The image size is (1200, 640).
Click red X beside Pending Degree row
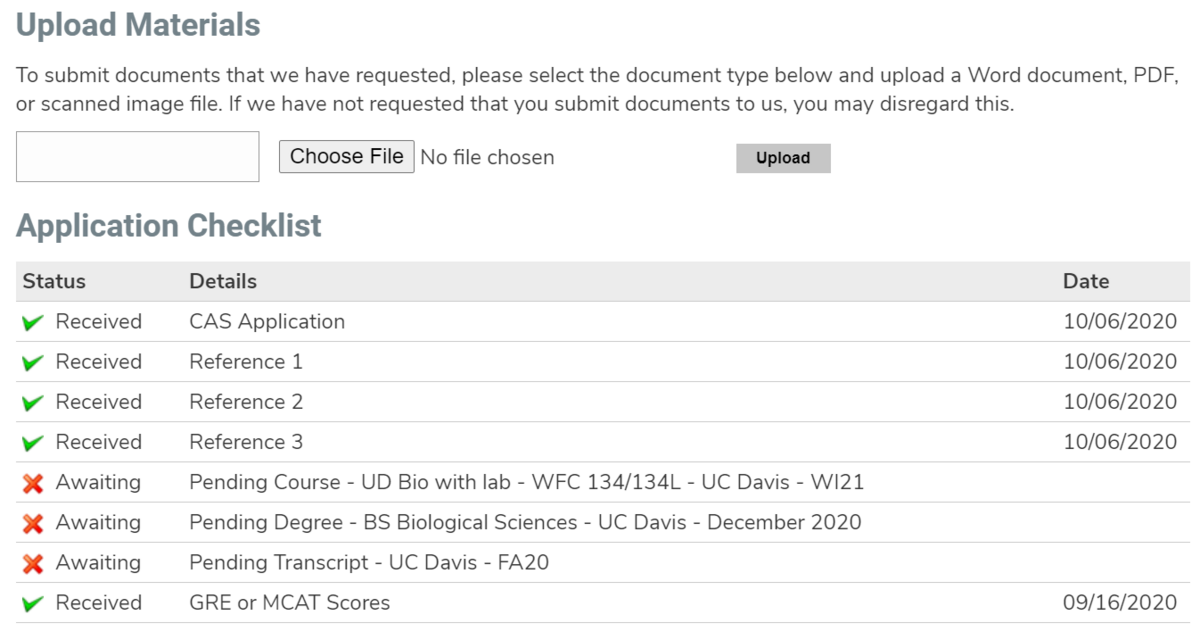tap(33, 523)
